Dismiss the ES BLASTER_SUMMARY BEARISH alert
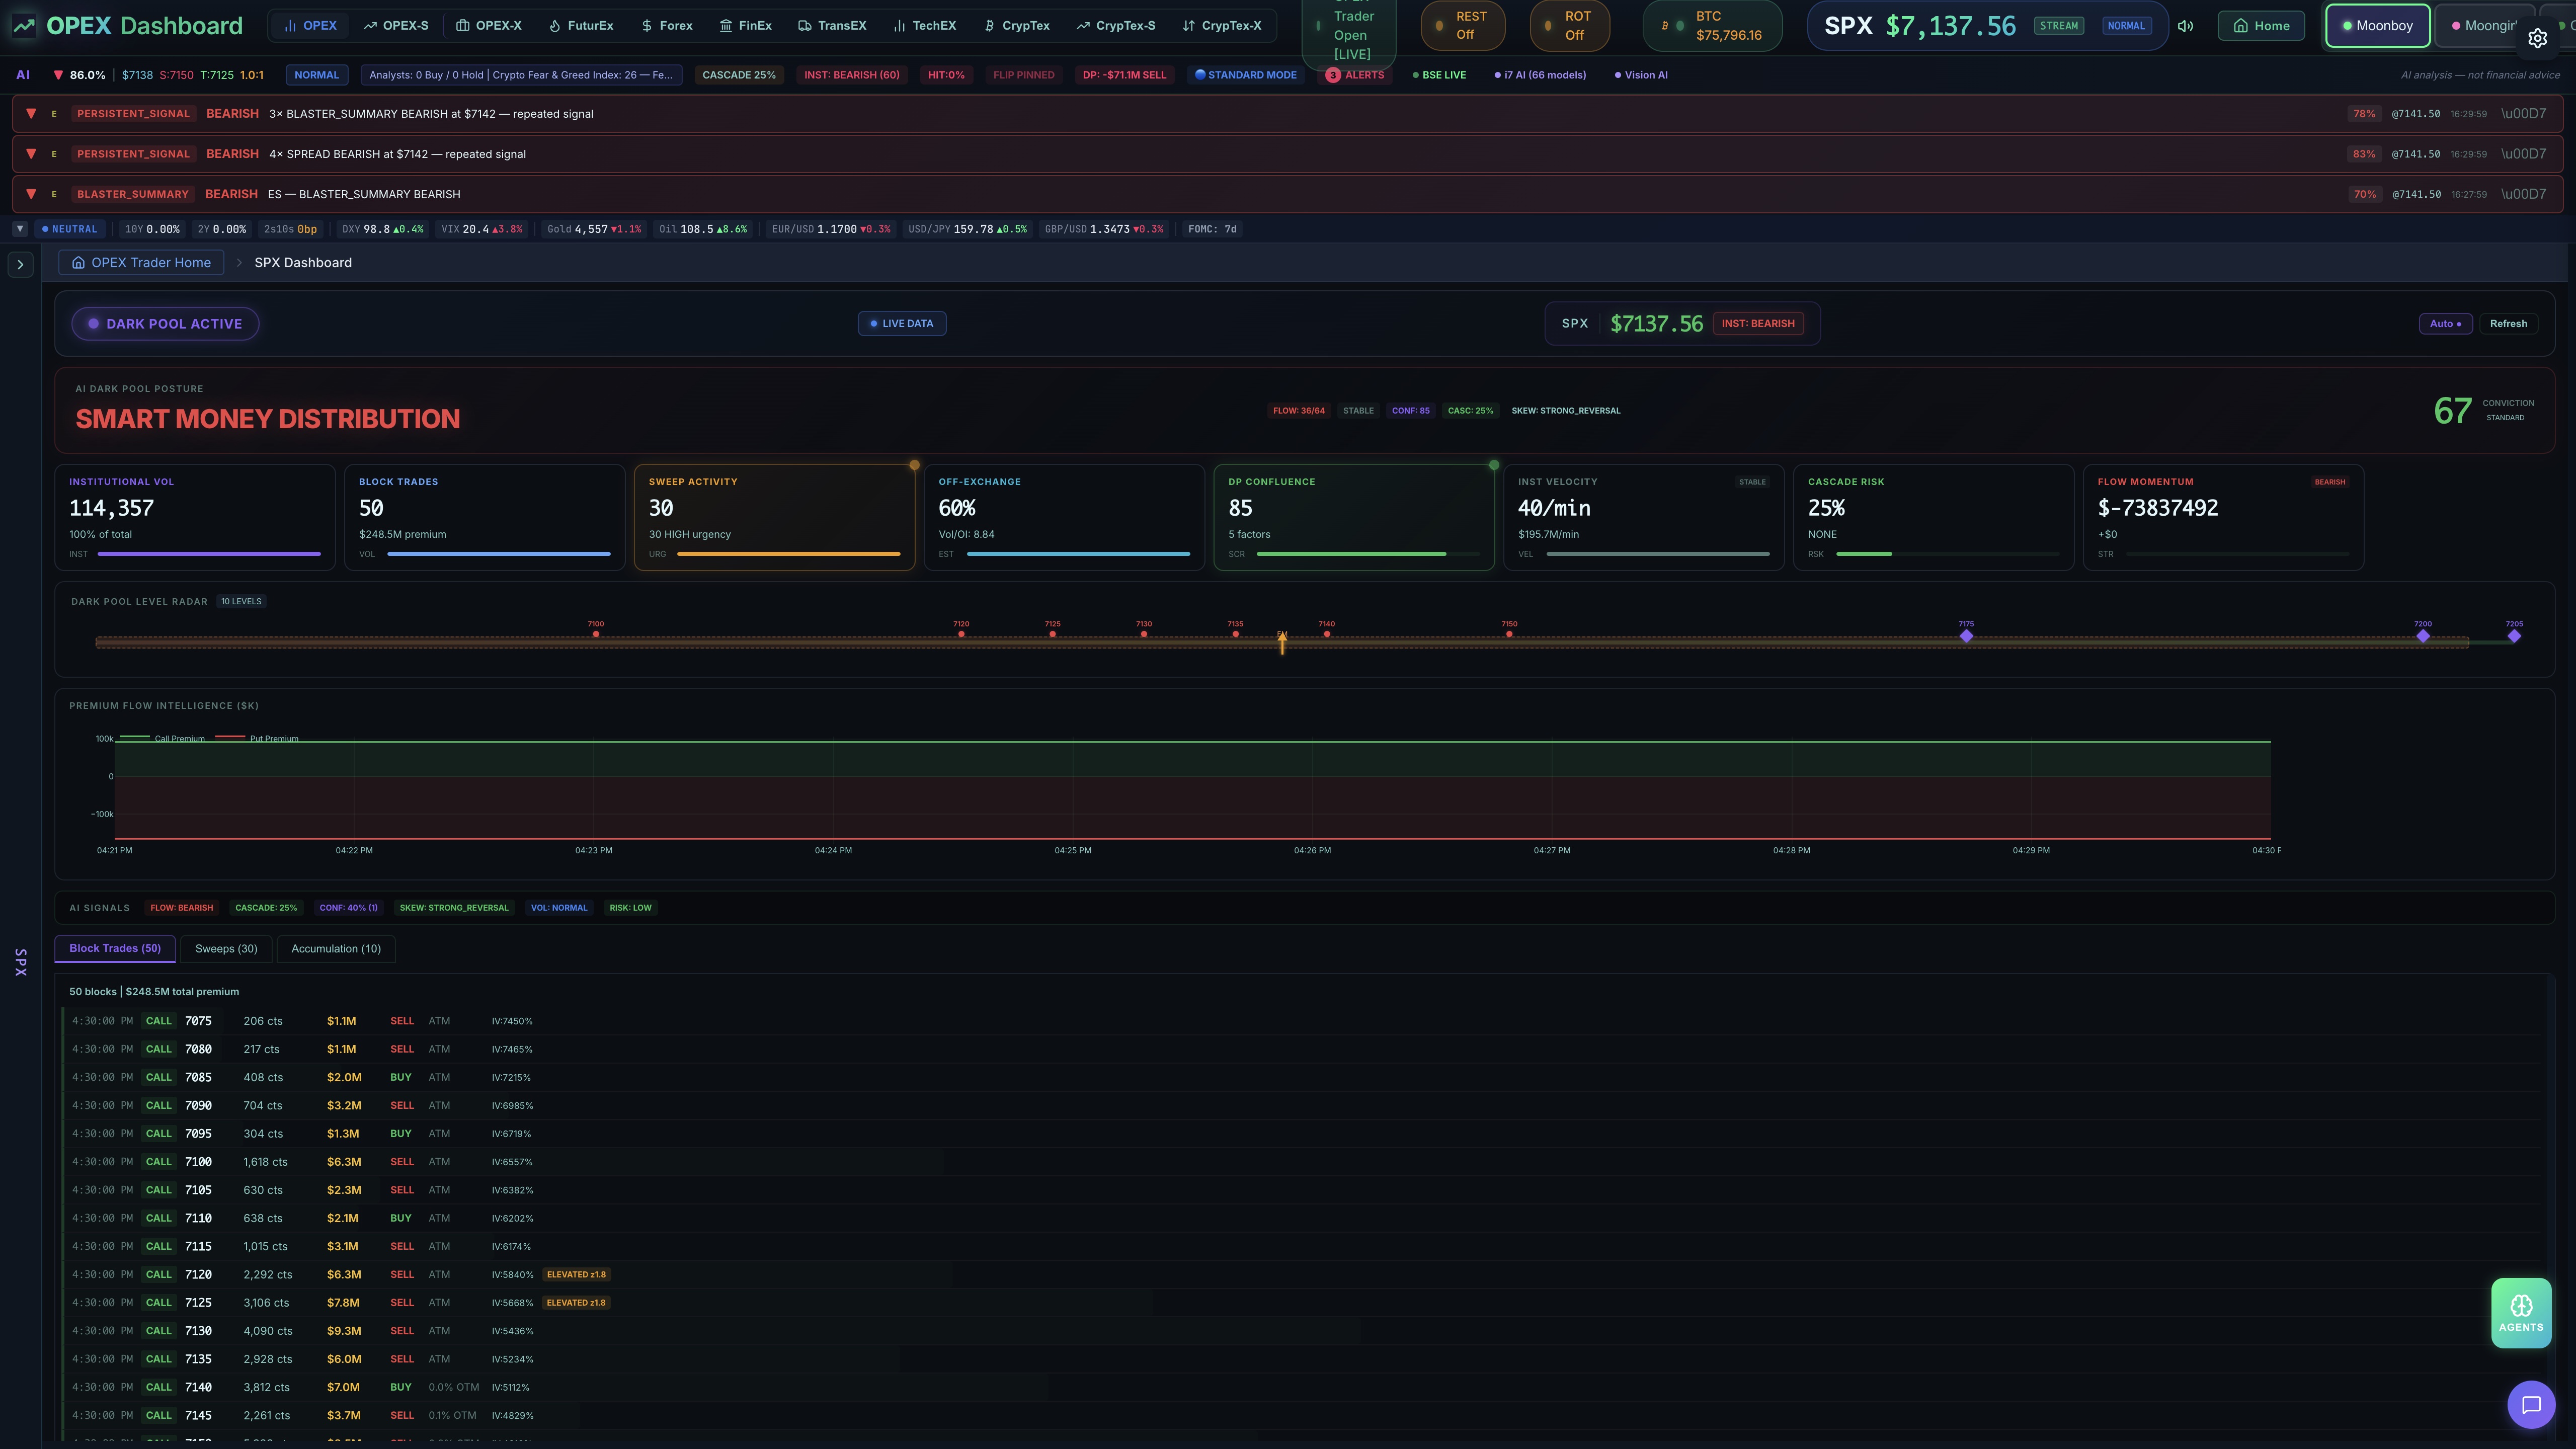The image size is (2576, 1449). point(2523,194)
